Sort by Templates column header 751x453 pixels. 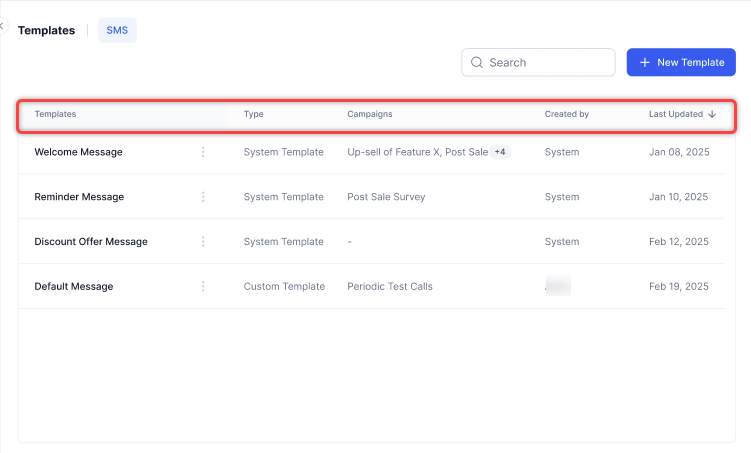[x=55, y=114]
